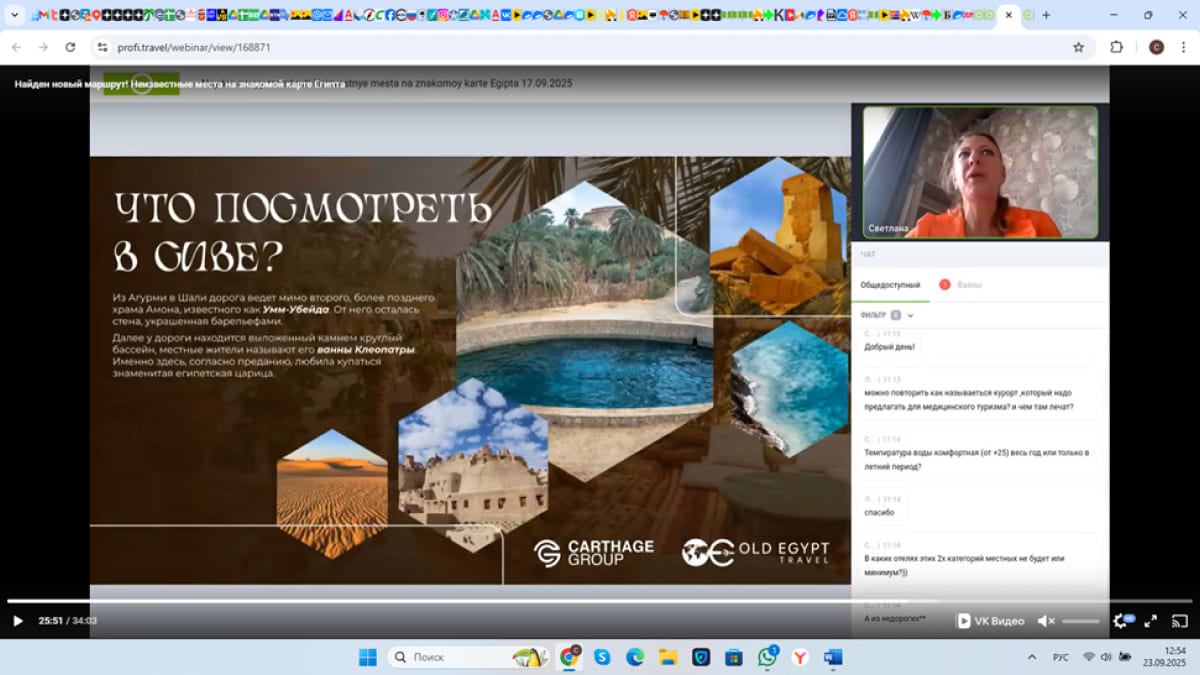Screen dimensions: 1200x675
Task: Open Yandex Browser from the taskbar
Action: [800, 657]
